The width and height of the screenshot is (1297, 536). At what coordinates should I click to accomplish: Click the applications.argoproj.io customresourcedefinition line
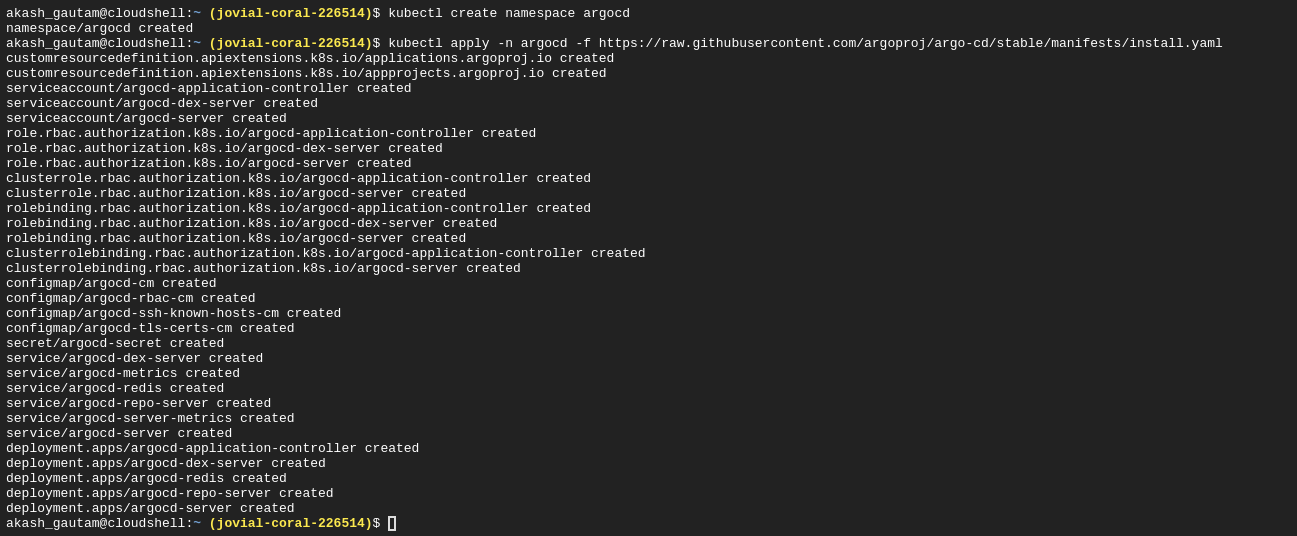coord(310,58)
